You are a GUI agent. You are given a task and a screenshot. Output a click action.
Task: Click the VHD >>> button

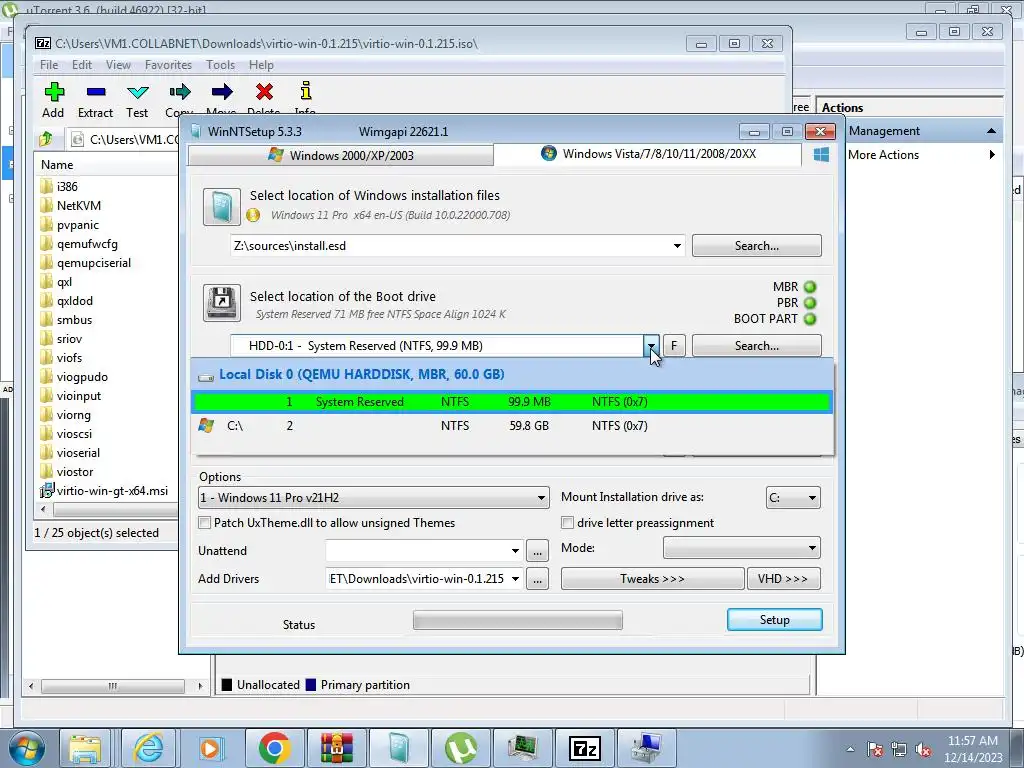pyautogui.click(x=783, y=579)
